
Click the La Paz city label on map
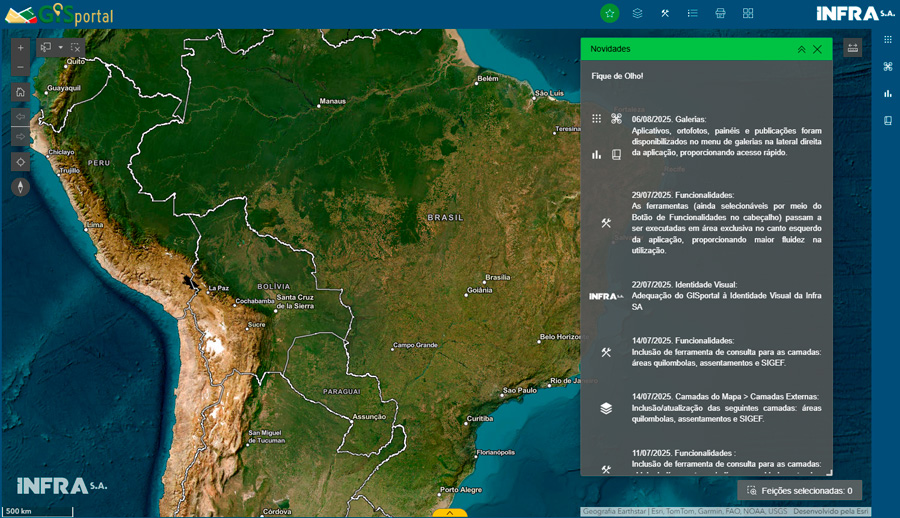(x=219, y=288)
